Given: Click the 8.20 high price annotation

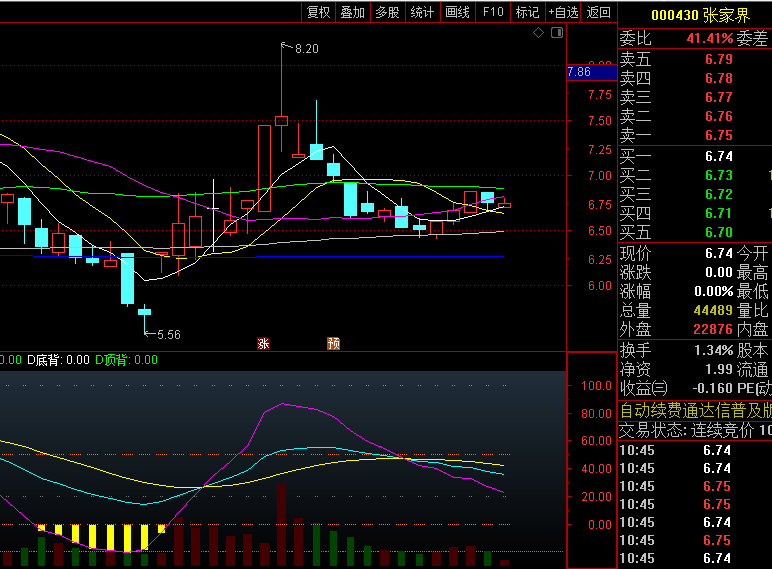Looking at the screenshot, I should click(306, 48).
